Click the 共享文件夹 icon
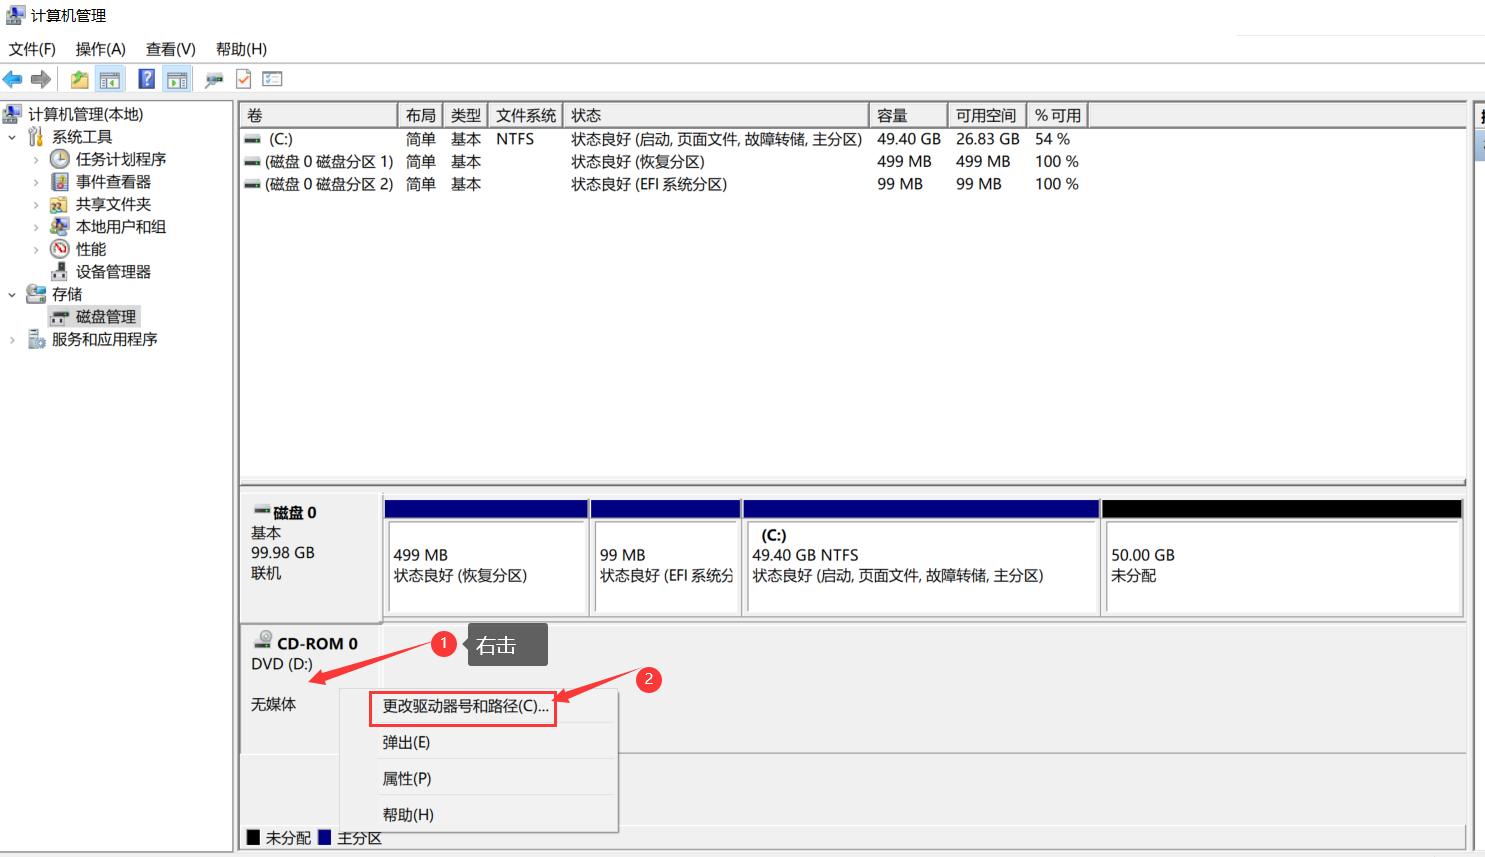This screenshot has width=1485, height=857. click(60, 204)
